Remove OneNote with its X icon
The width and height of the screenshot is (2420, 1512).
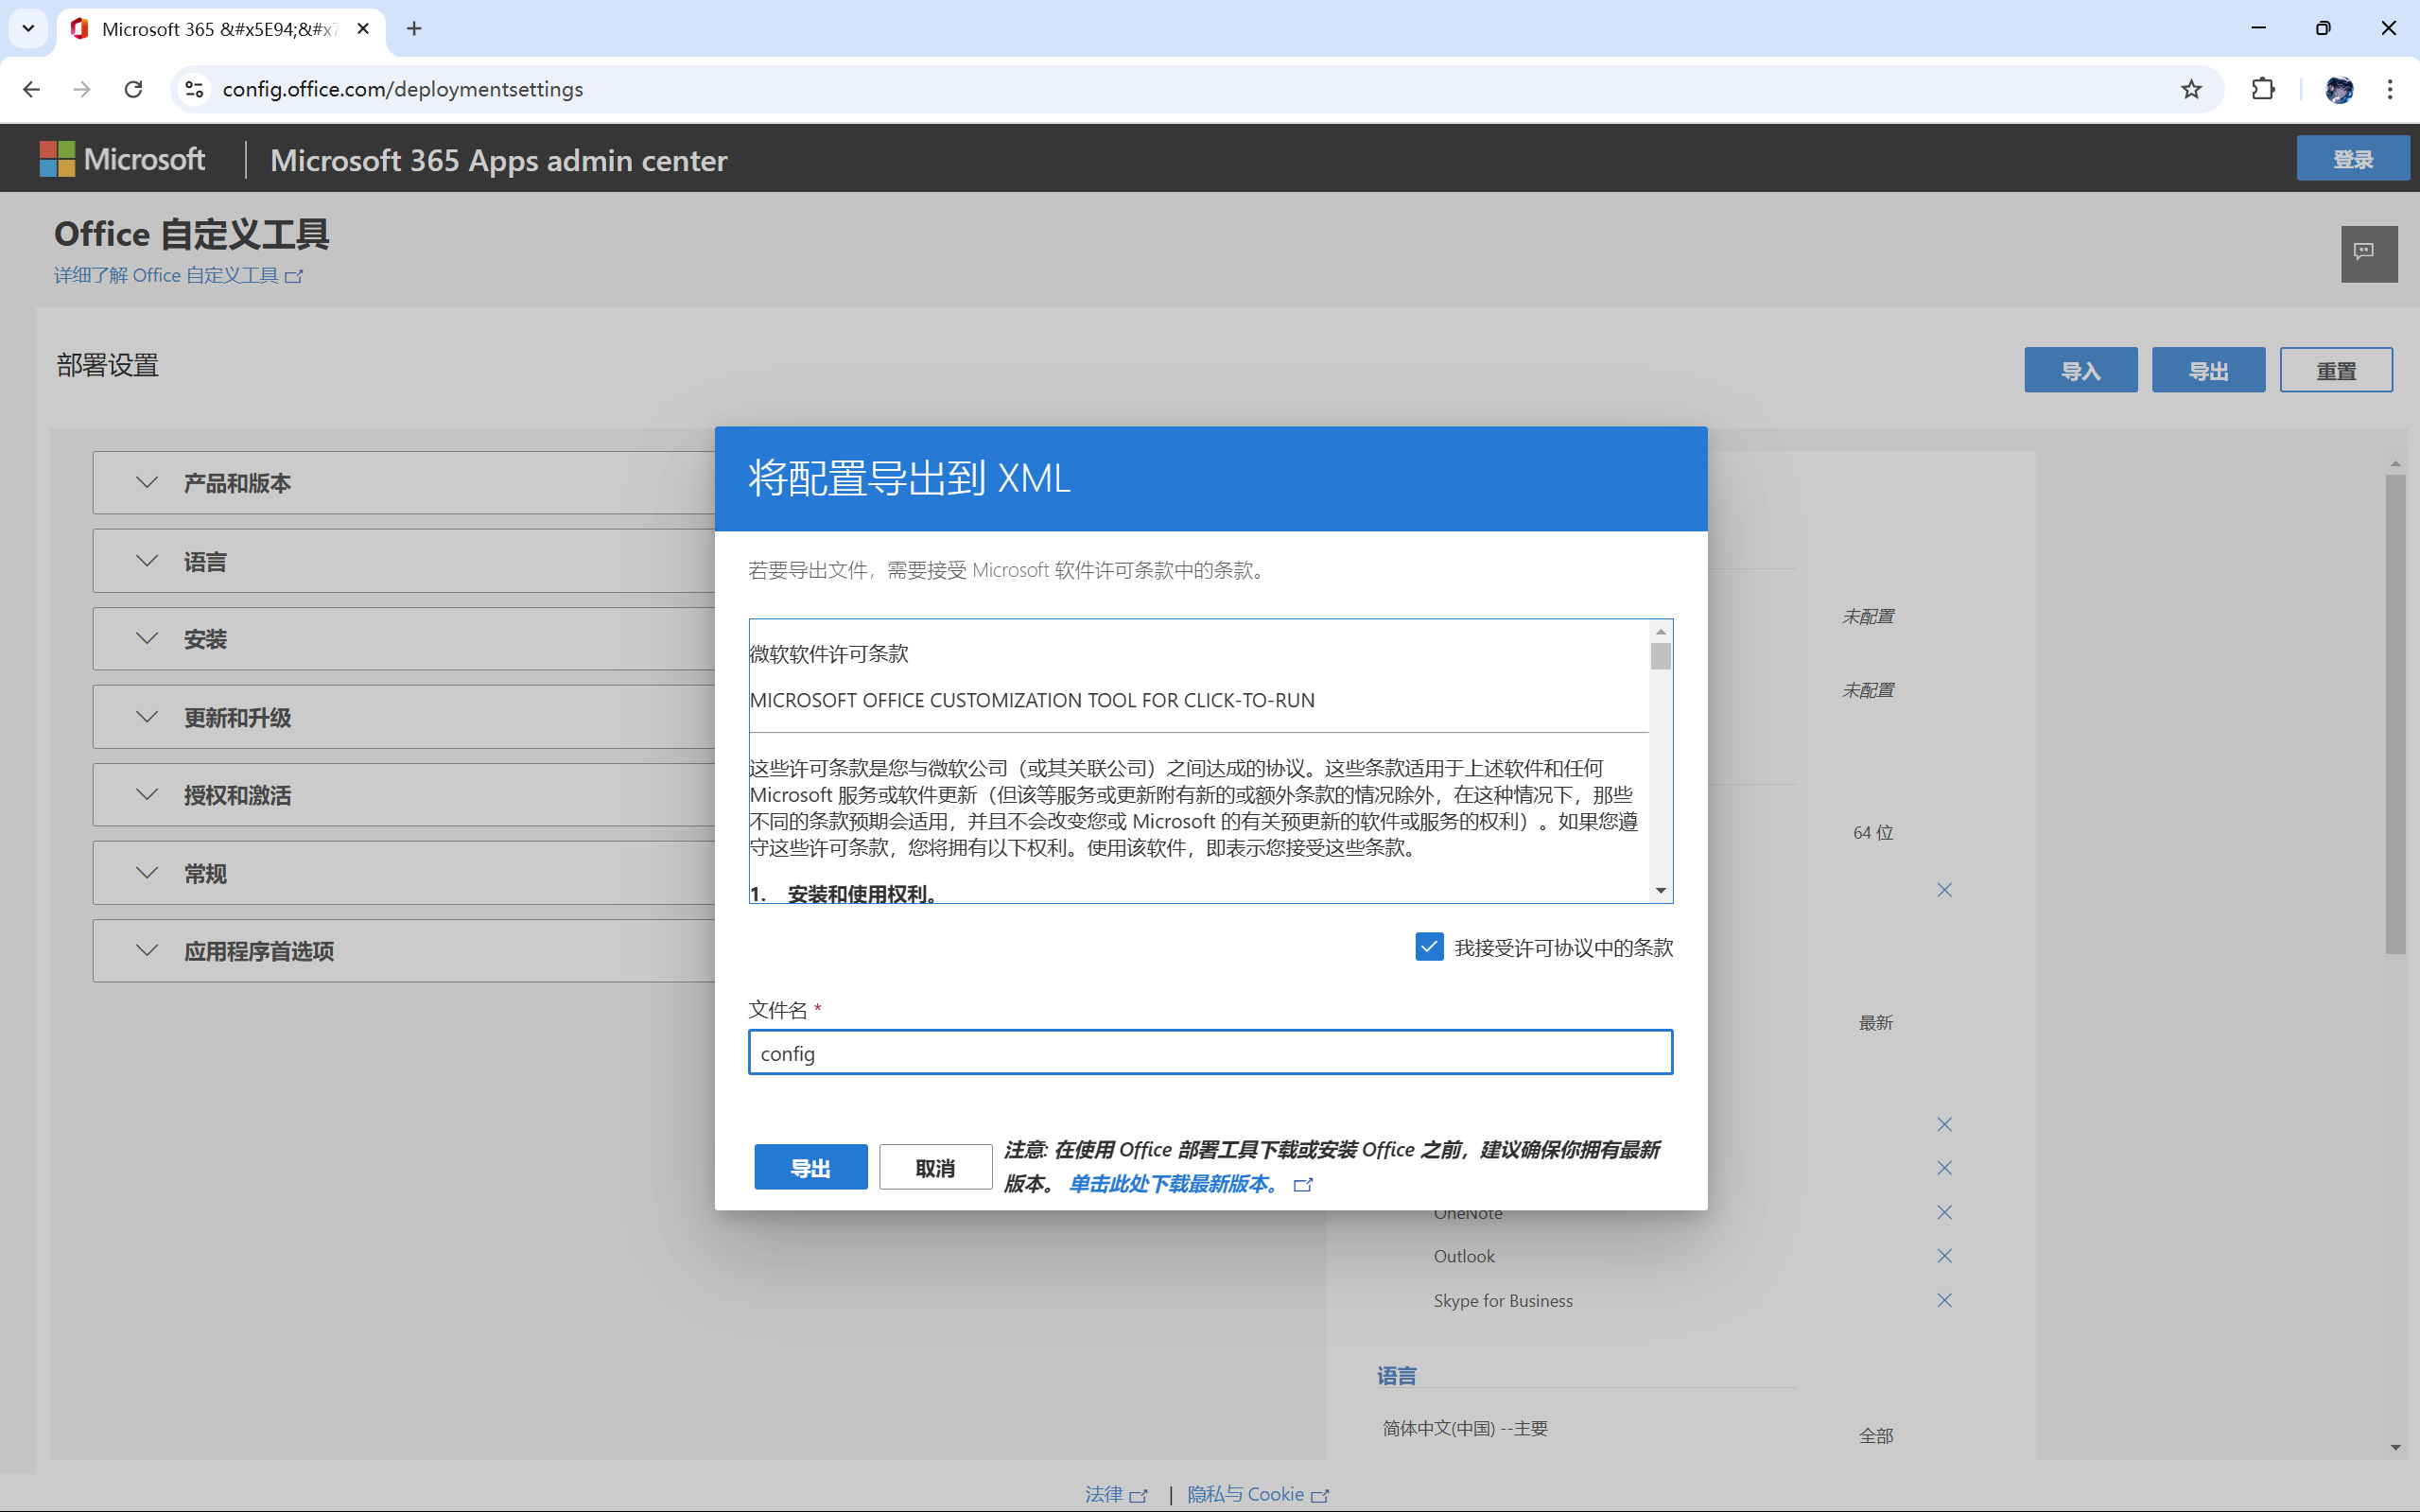[1944, 1212]
